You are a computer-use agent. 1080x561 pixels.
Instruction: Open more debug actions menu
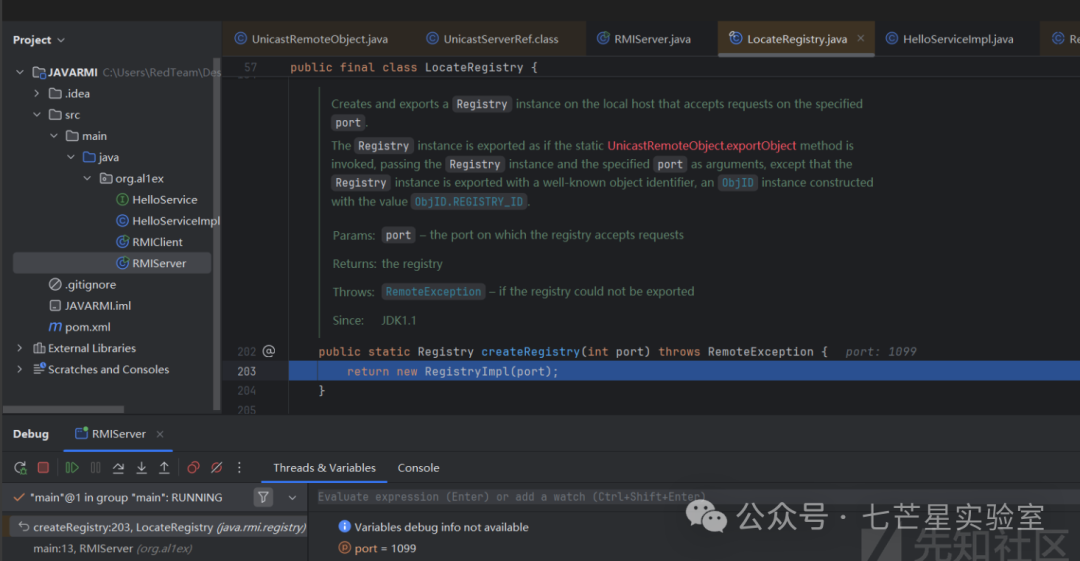coord(239,467)
